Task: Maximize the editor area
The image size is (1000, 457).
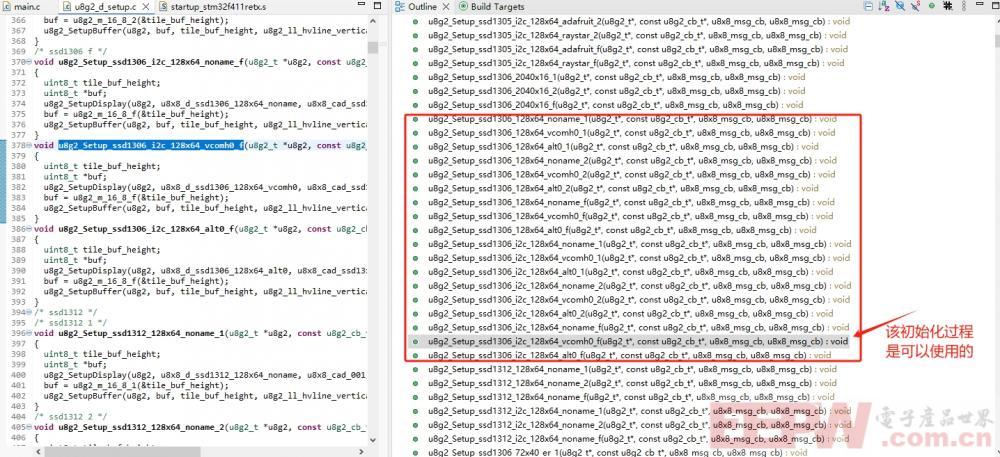Action: tap(377, 6)
